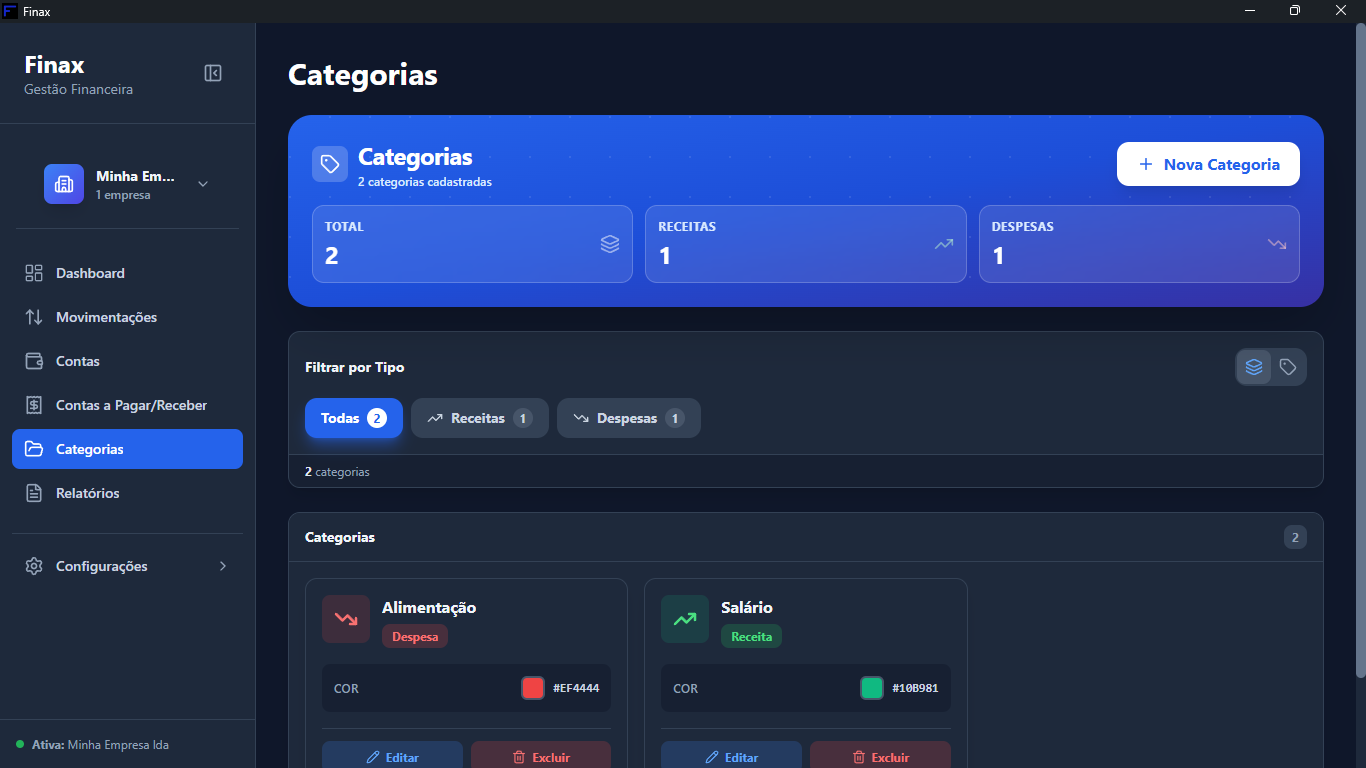Click the red #EF4444 color swatch
Screen dimensions: 1366x768
pyautogui.click(x=533, y=688)
